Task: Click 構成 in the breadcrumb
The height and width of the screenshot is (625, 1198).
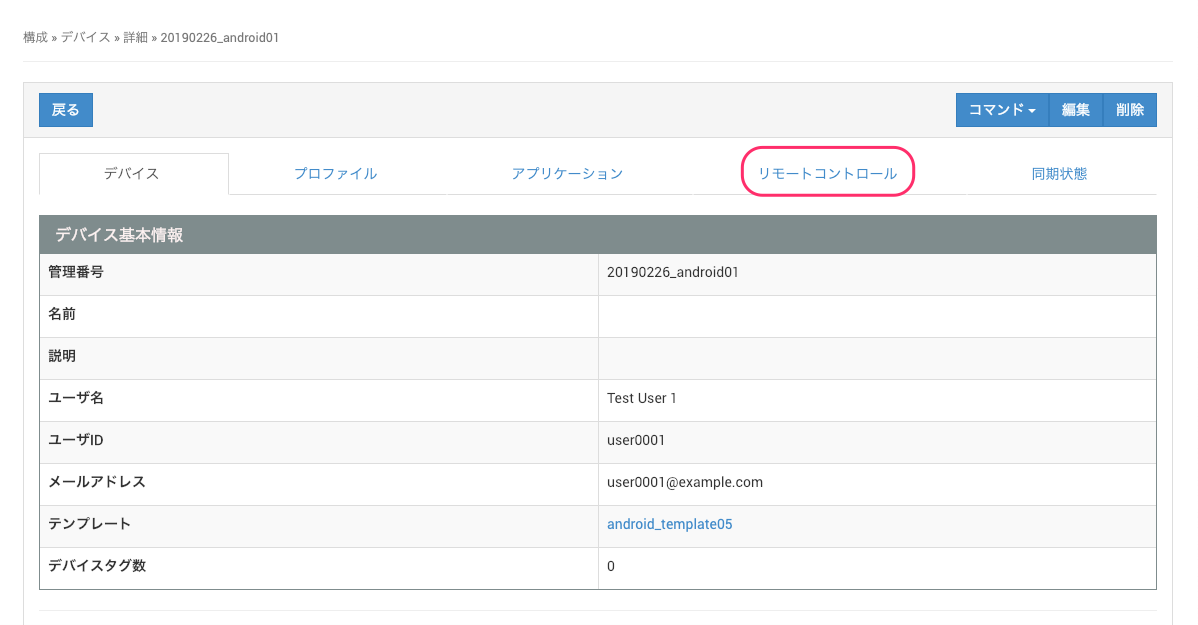Action: tap(35, 37)
